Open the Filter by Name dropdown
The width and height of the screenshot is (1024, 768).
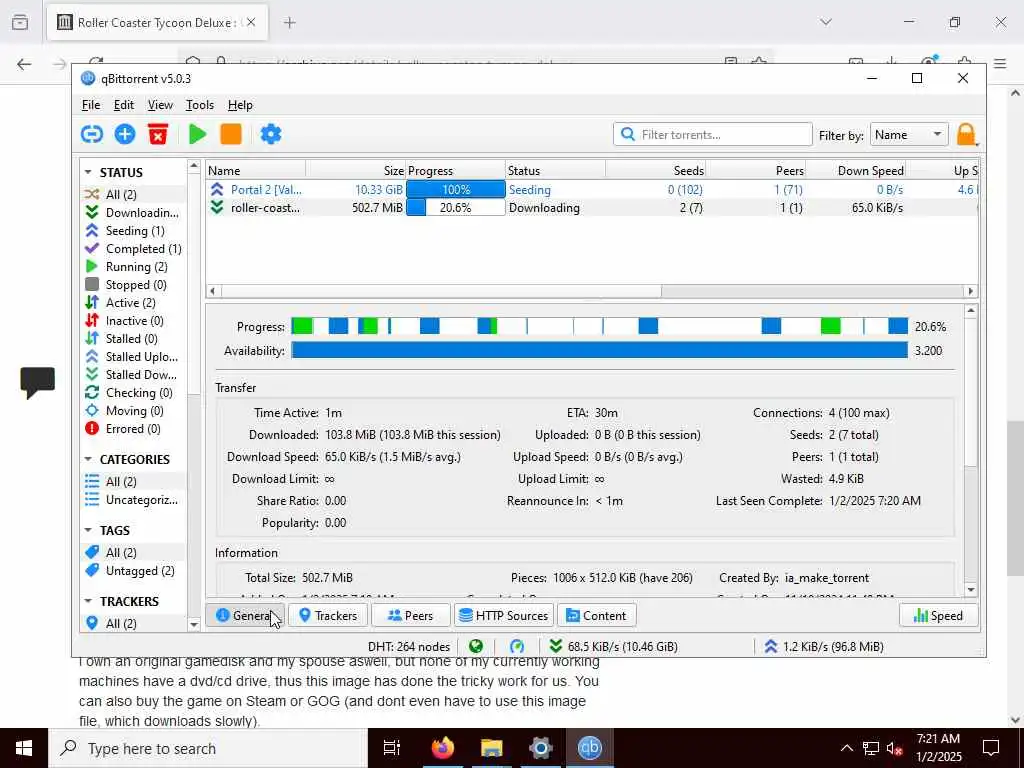(x=908, y=135)
